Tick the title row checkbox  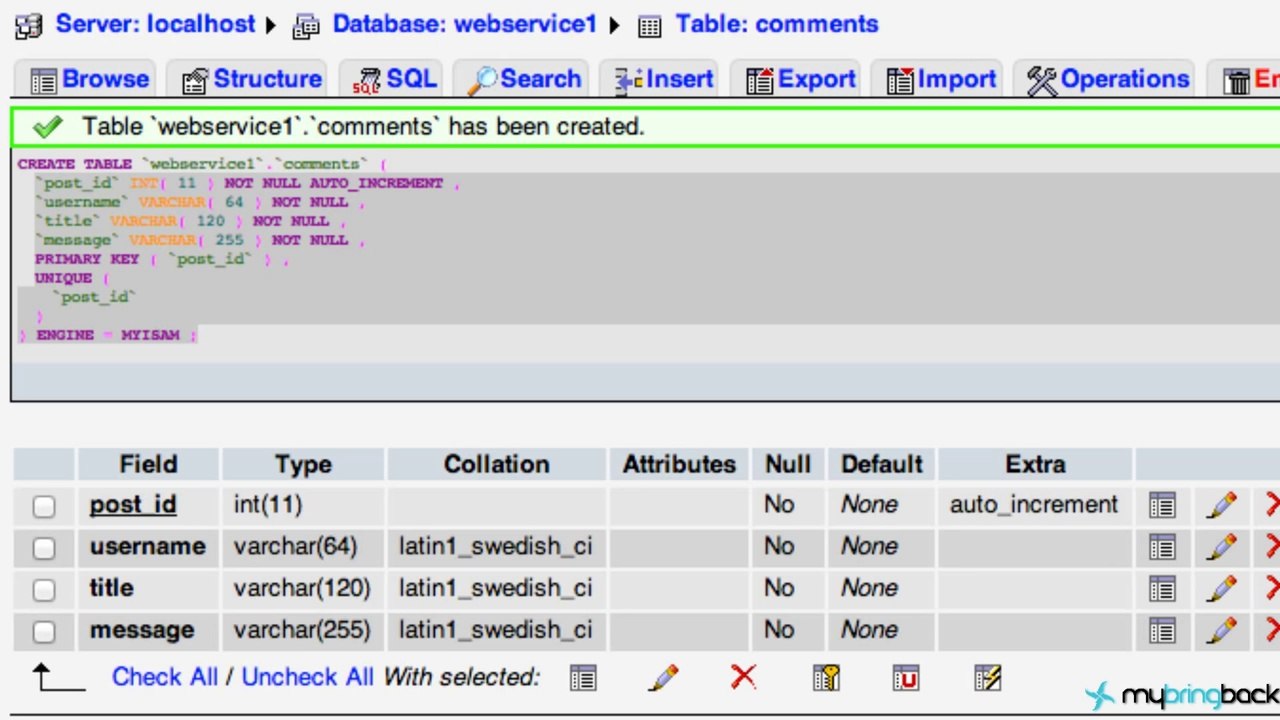tap(44, 590)
